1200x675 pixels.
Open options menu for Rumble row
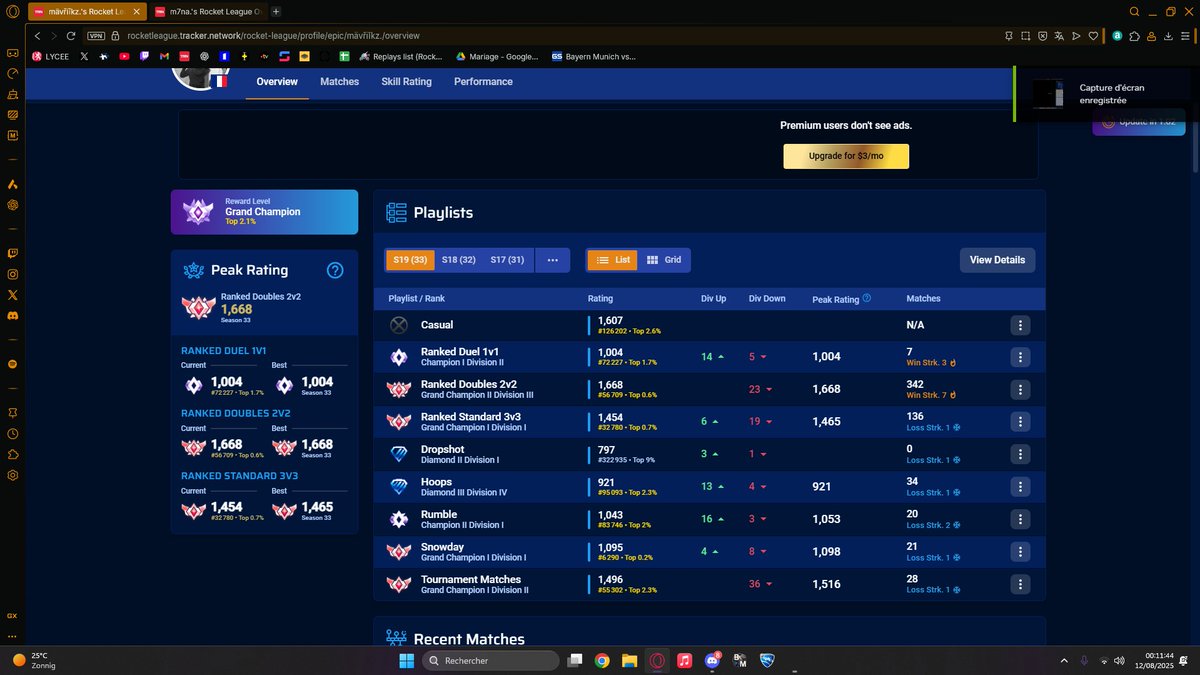1020,520
